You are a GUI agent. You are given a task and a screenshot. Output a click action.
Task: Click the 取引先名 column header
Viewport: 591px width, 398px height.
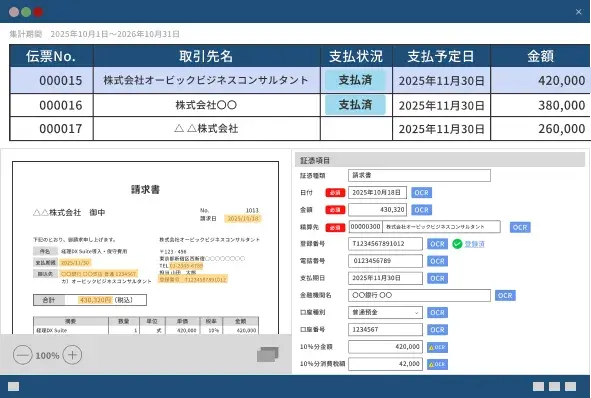(207, 56)
